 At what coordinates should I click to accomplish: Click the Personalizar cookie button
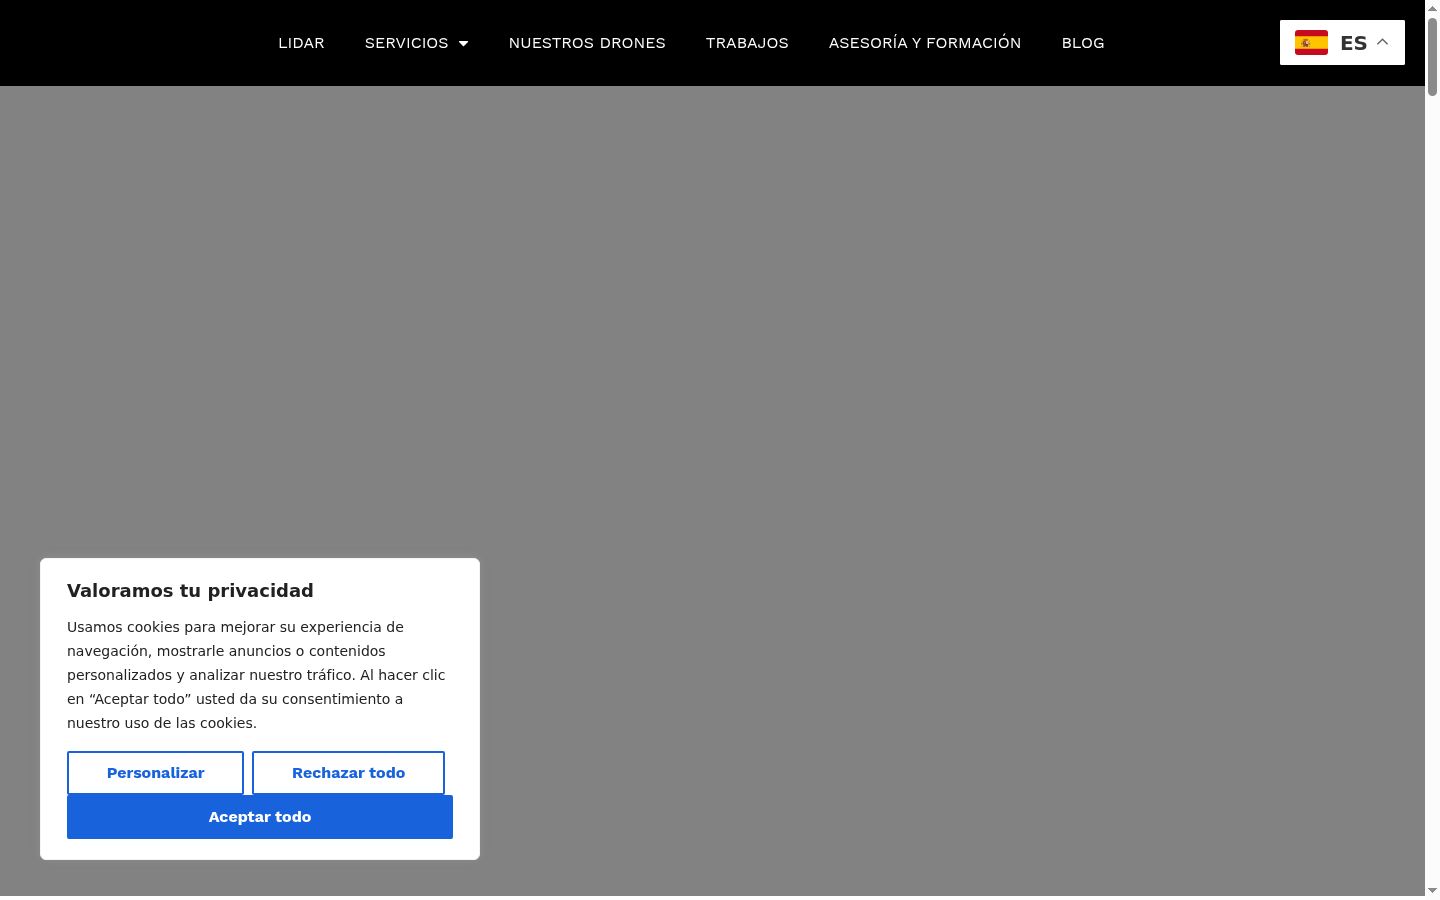155,773
